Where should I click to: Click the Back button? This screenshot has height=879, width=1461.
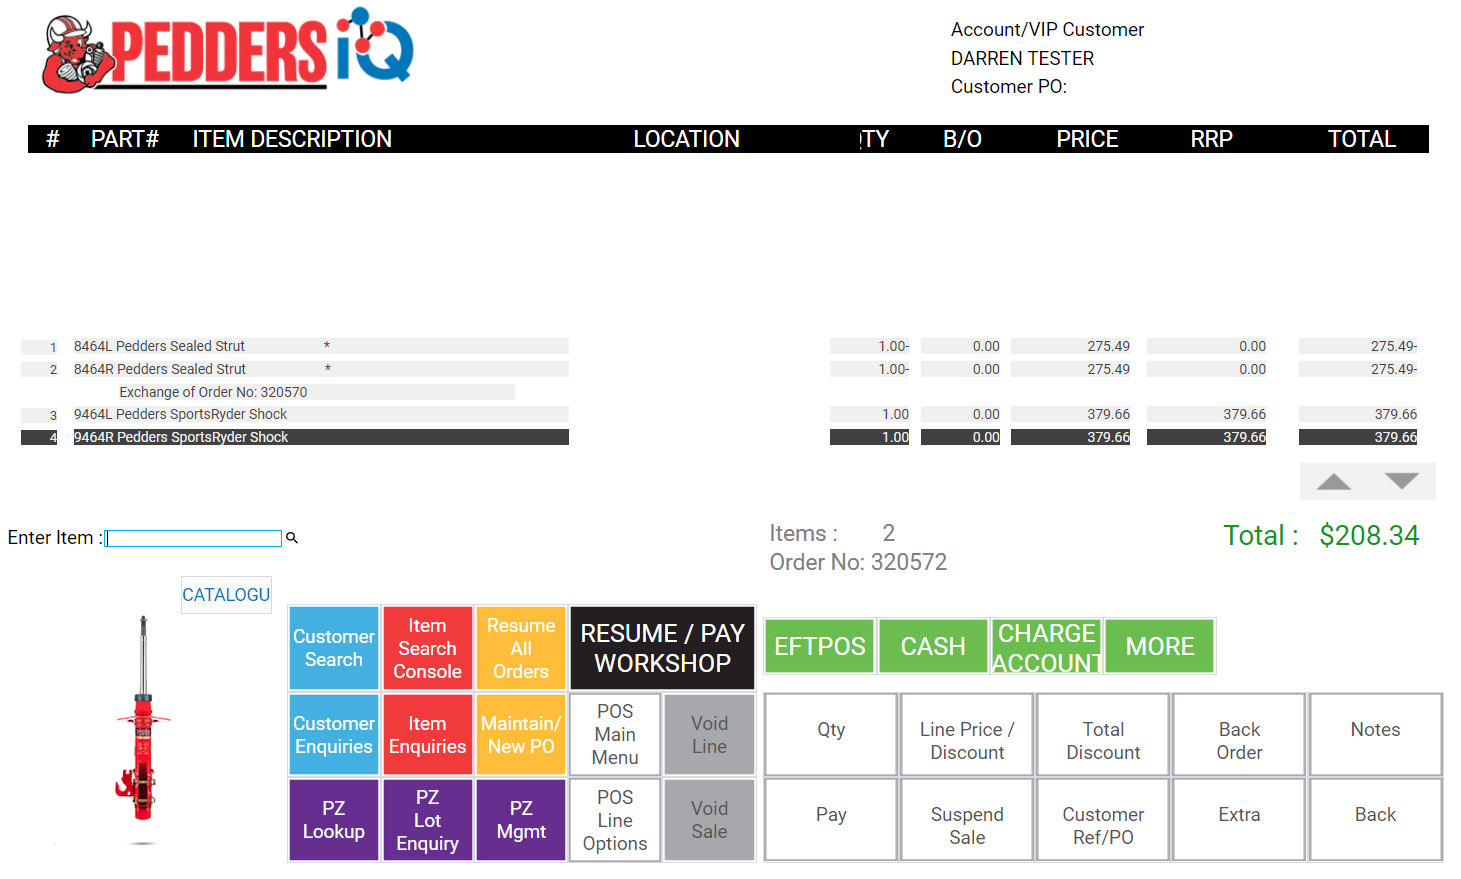click(1375, 820)
